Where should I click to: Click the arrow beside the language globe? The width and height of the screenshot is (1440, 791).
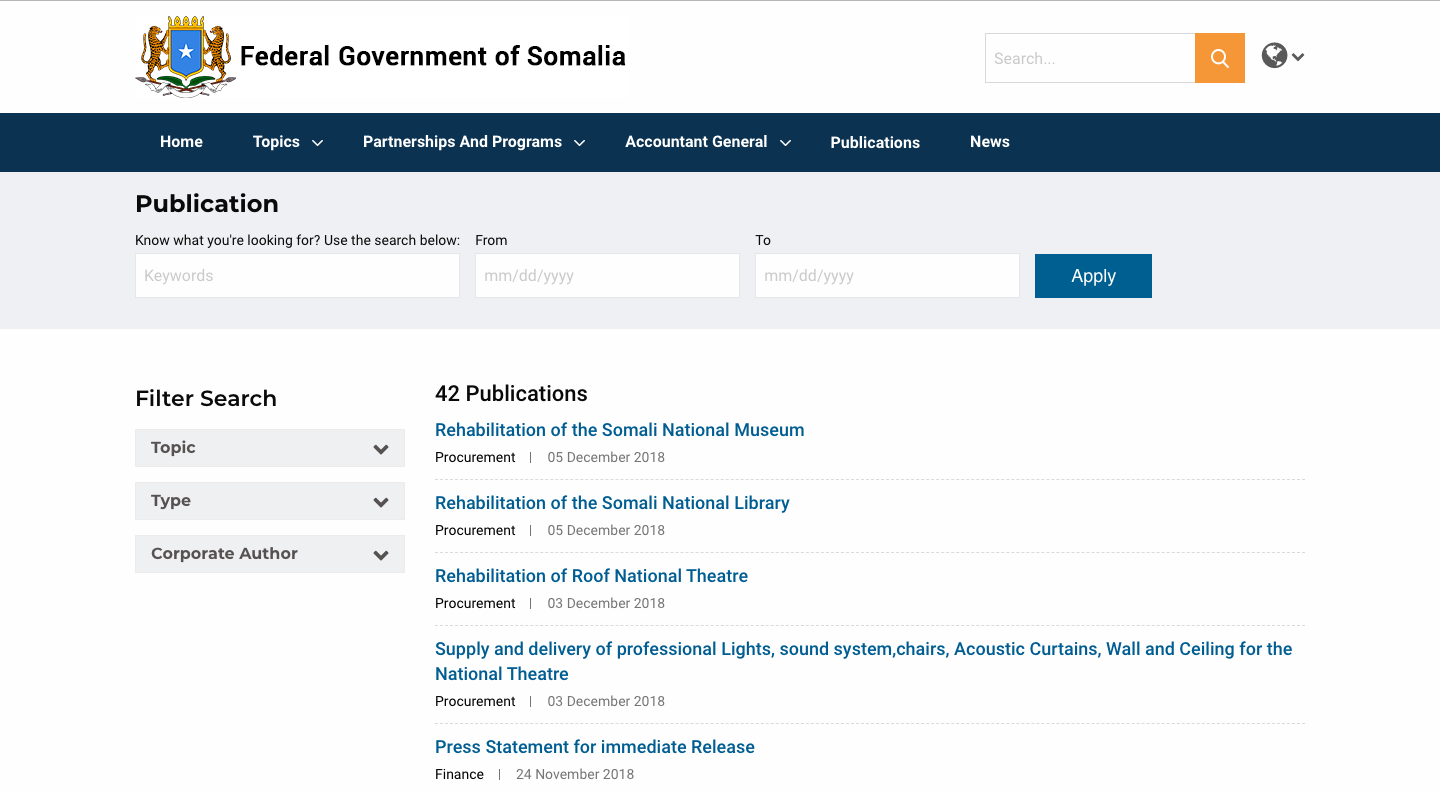[1296, 57]
